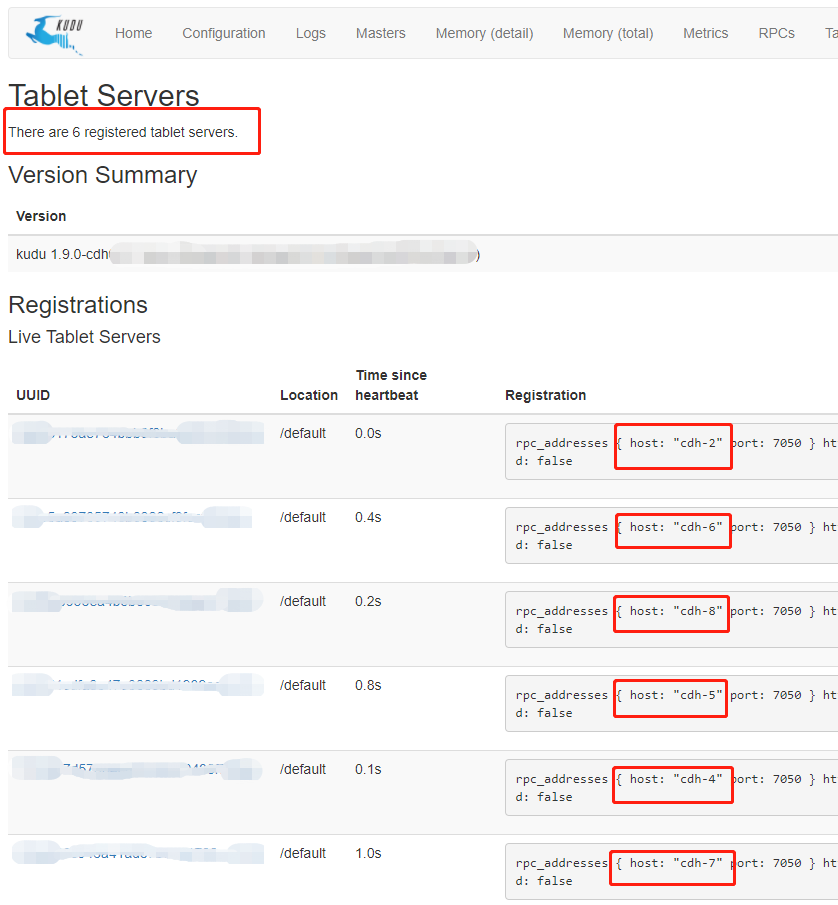The image size is (838, 905).
Task: Click the Registration column header
Action: point(545,395)
